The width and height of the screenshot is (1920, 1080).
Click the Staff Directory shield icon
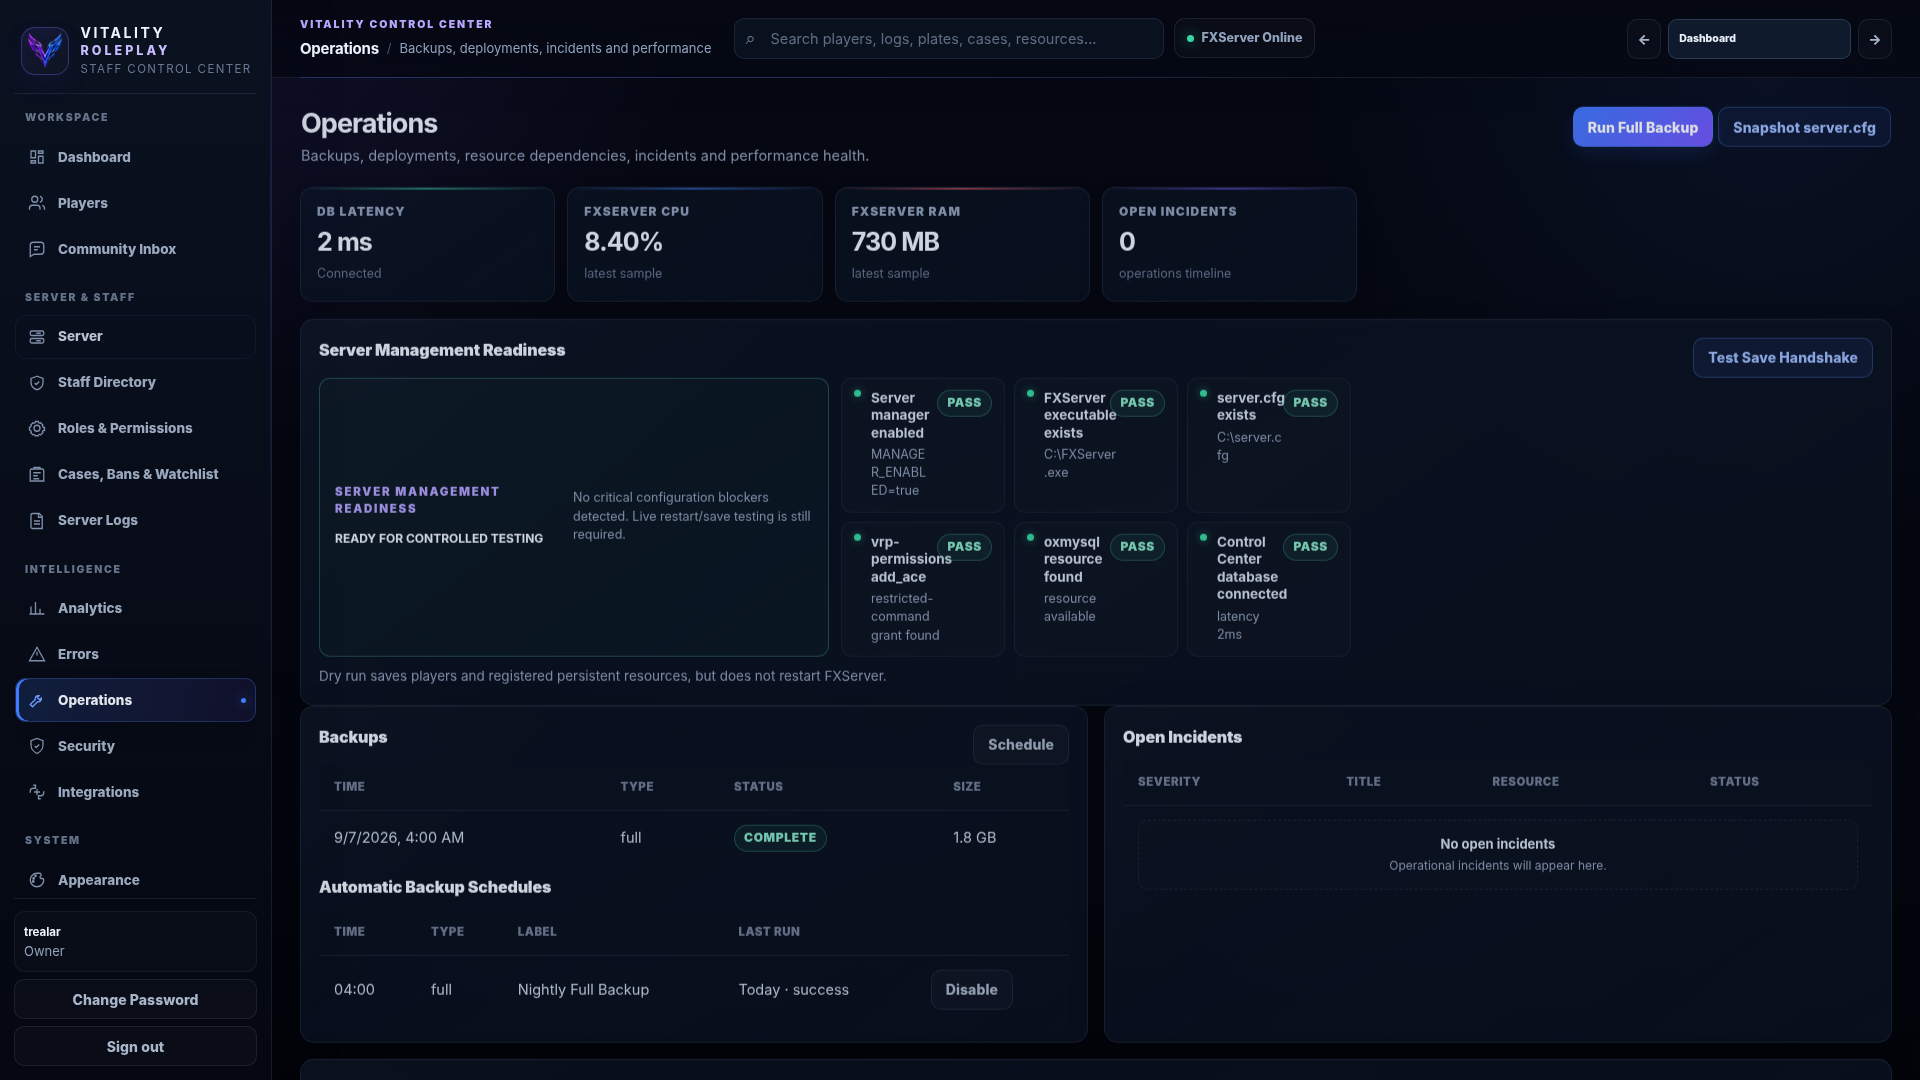coord(37,383)
